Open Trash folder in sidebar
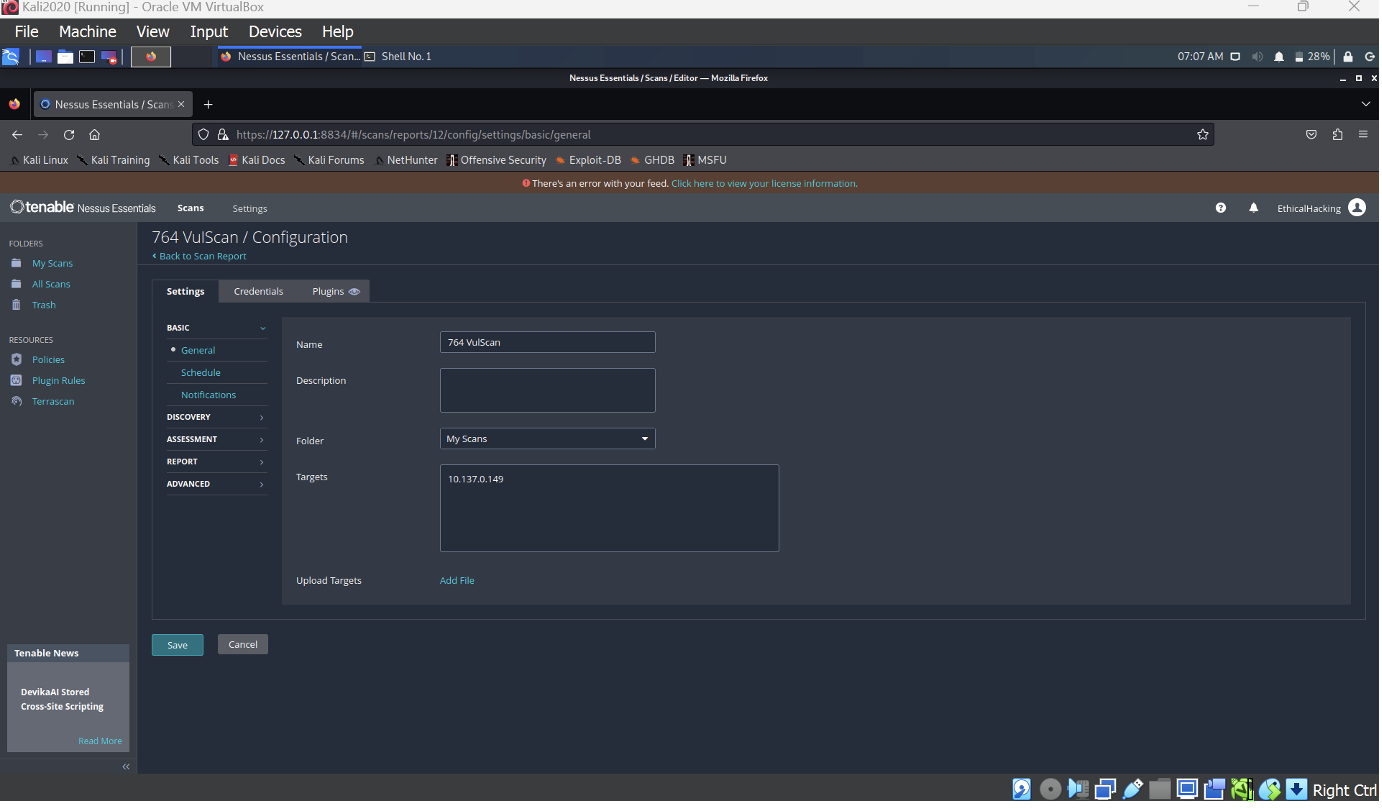The width and height of the screenshot is (1382, 808). 44,305
